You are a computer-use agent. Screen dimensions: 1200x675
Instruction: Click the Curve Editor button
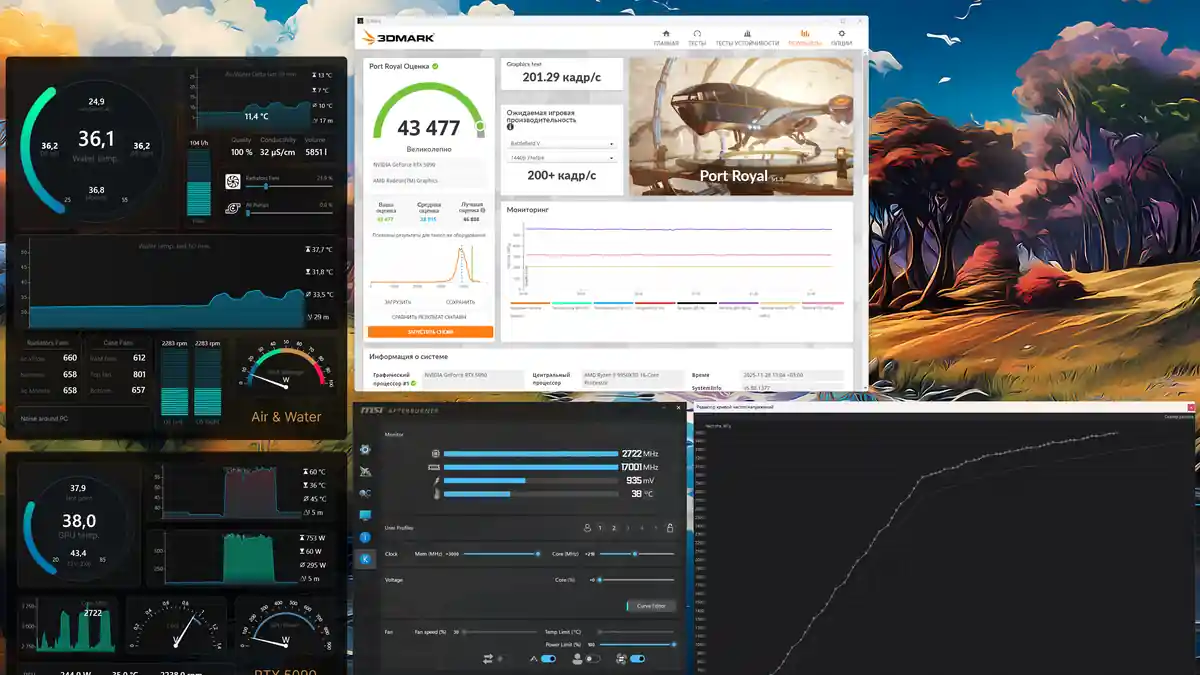pos(650,606)
